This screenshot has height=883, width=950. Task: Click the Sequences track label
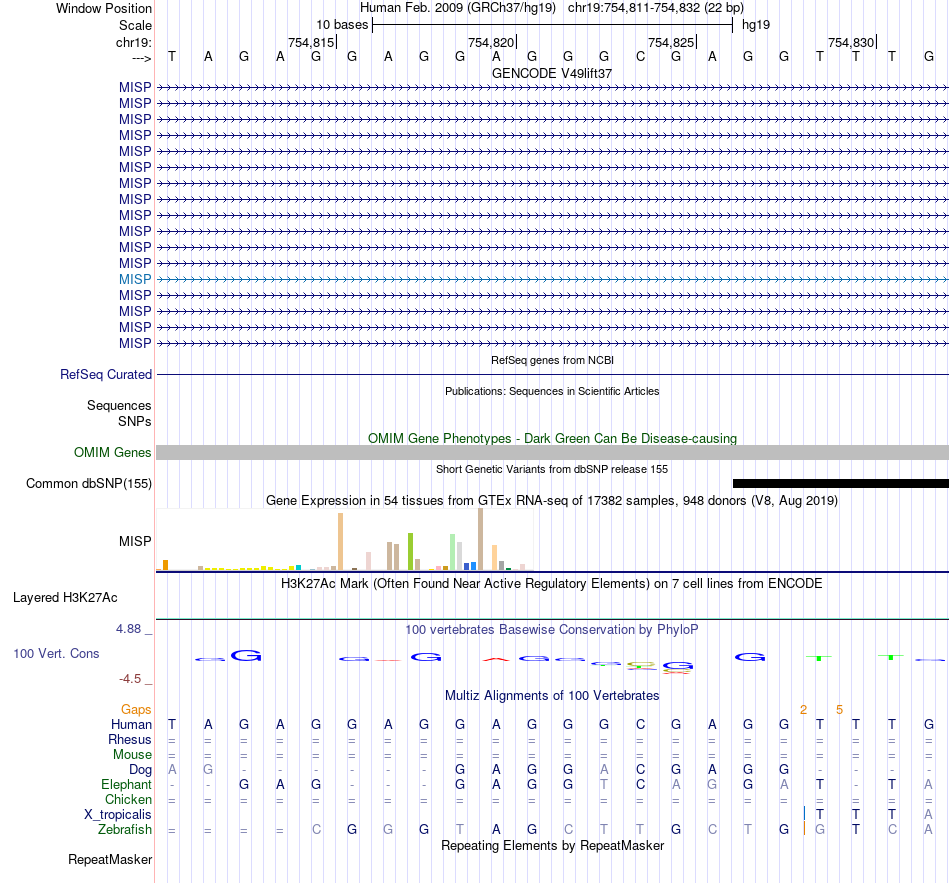coord(119,405)
